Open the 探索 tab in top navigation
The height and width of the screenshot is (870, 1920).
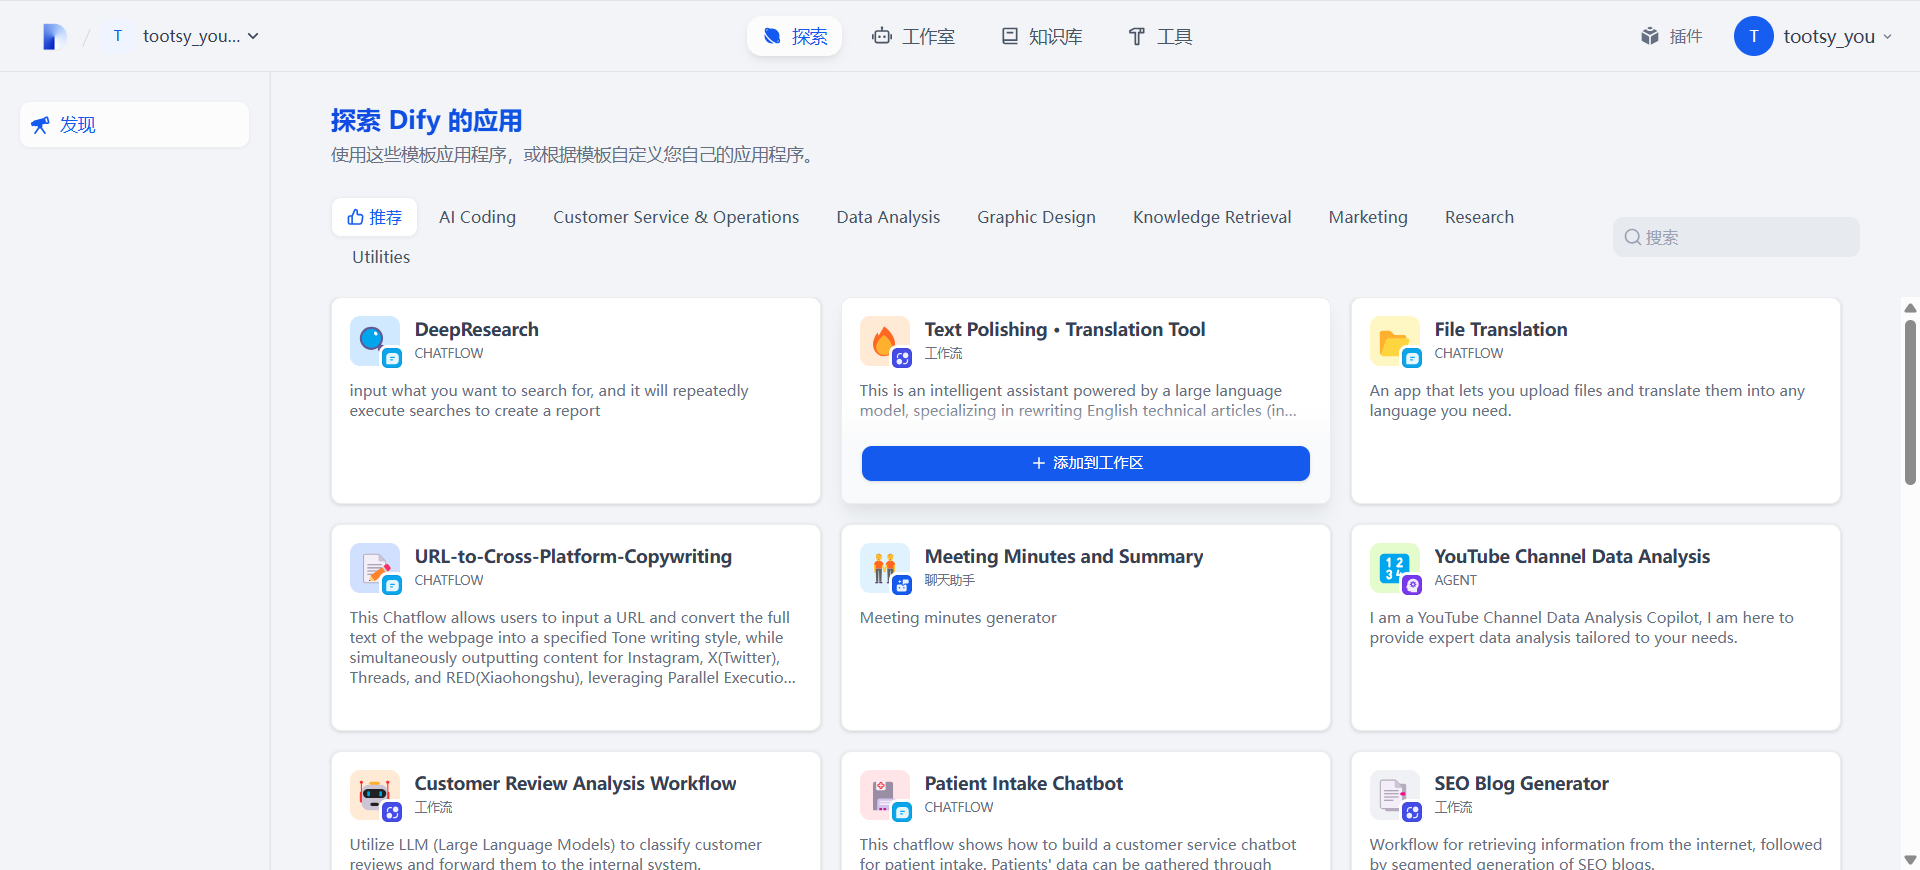pos(794,36)
